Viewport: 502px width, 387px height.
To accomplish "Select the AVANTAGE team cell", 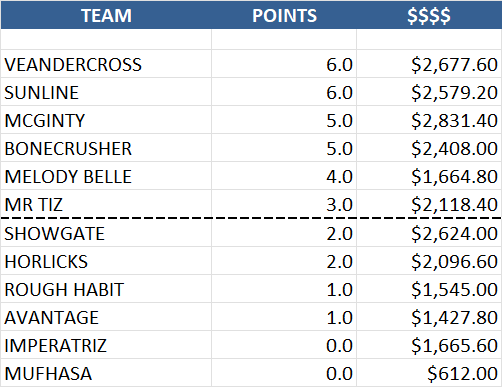I will click(x=106, y=317).
